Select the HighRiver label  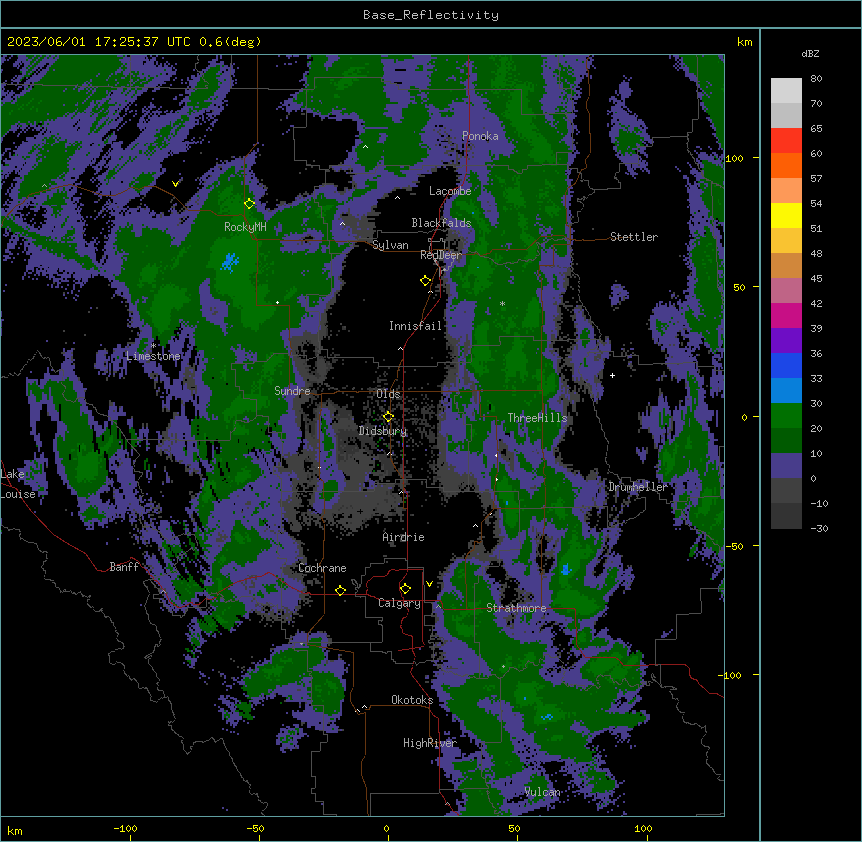click(x=430, y=743)
